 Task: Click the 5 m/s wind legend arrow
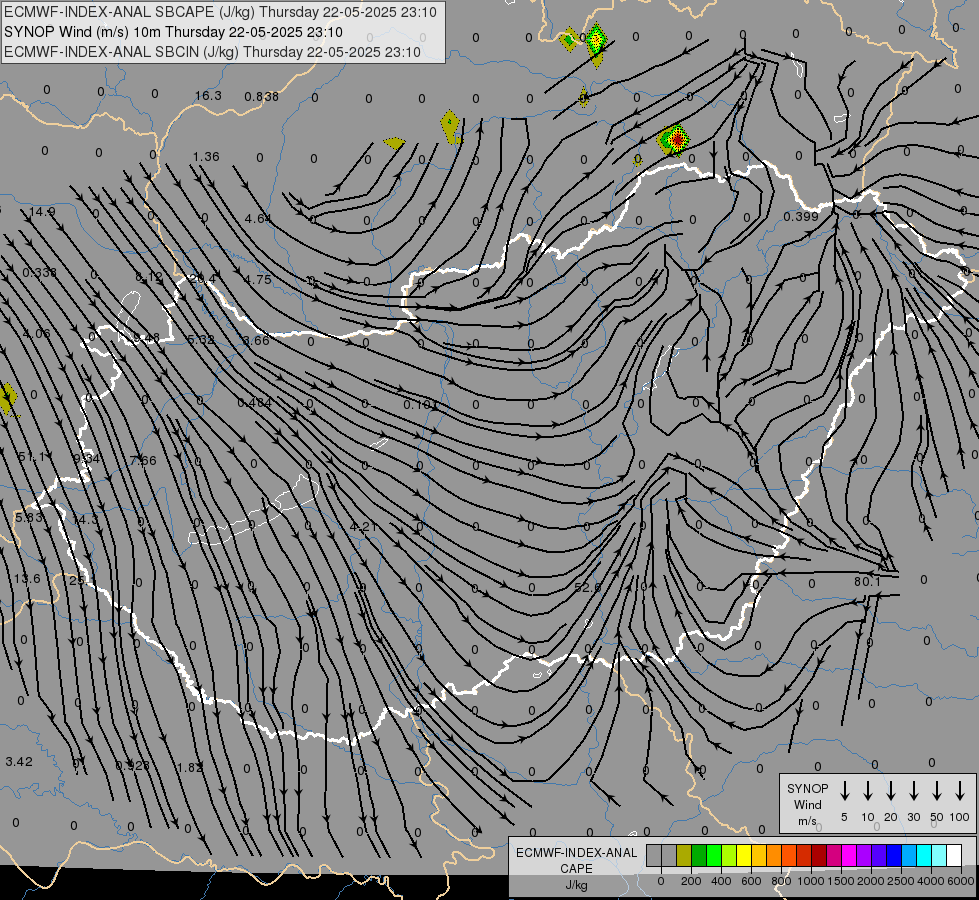(x=844, y=791)
